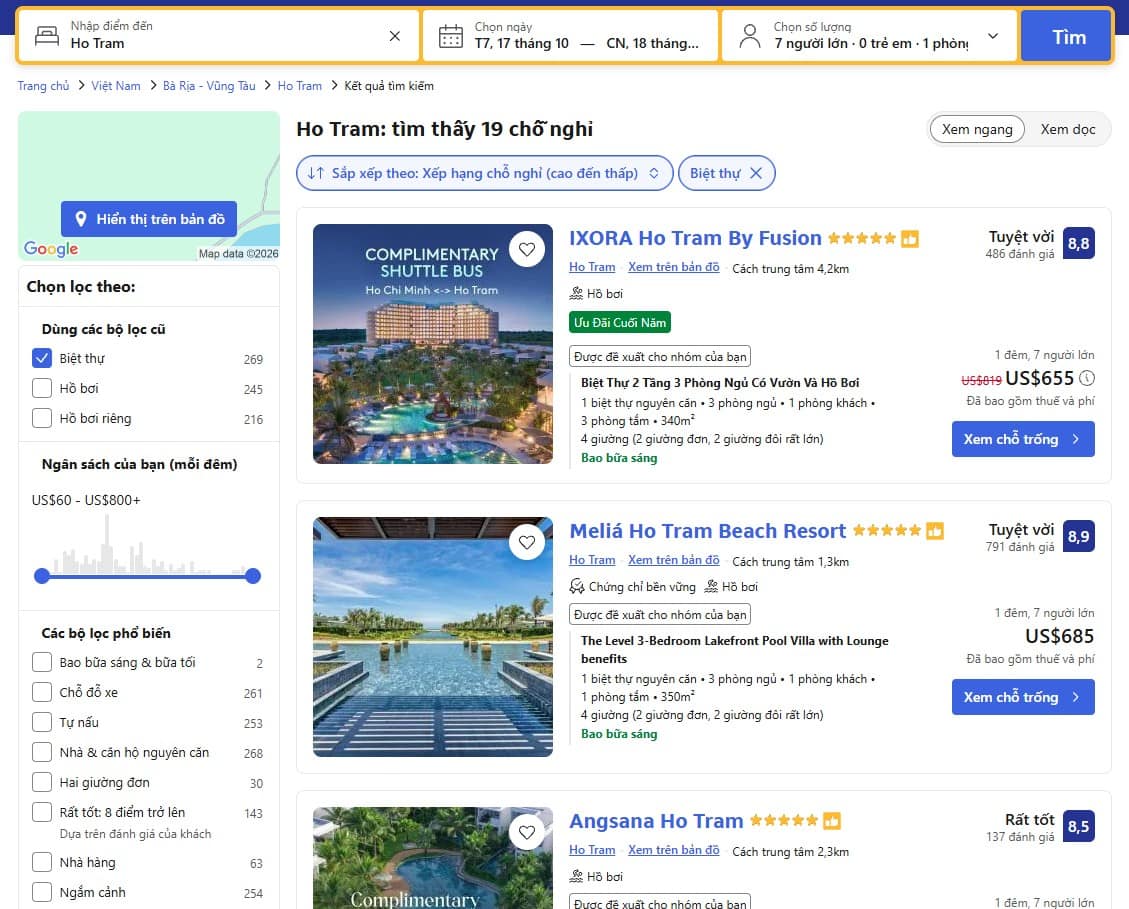Image resolution: width=1129 pixels, height=909 pixels.
Task: Click Ho Tram location link under Meliá
Action: (592, 560)
